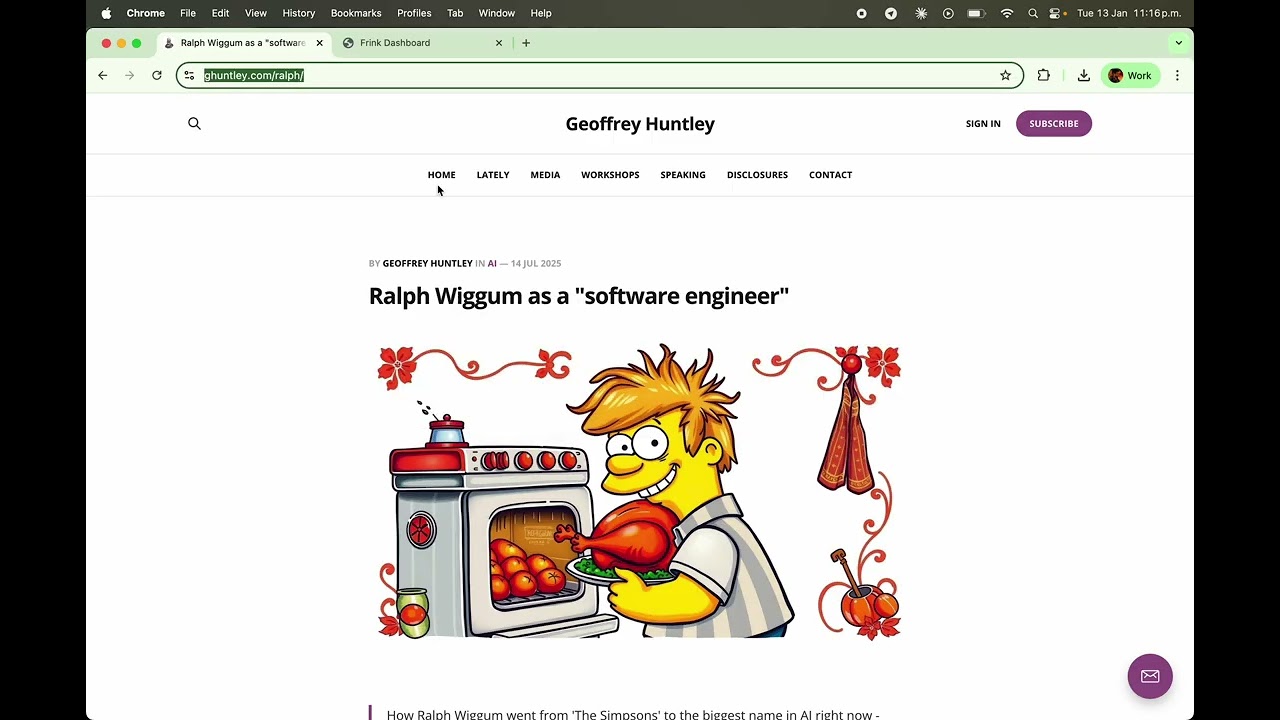Reload the page with the refresh icon

[x=157, y=75]
